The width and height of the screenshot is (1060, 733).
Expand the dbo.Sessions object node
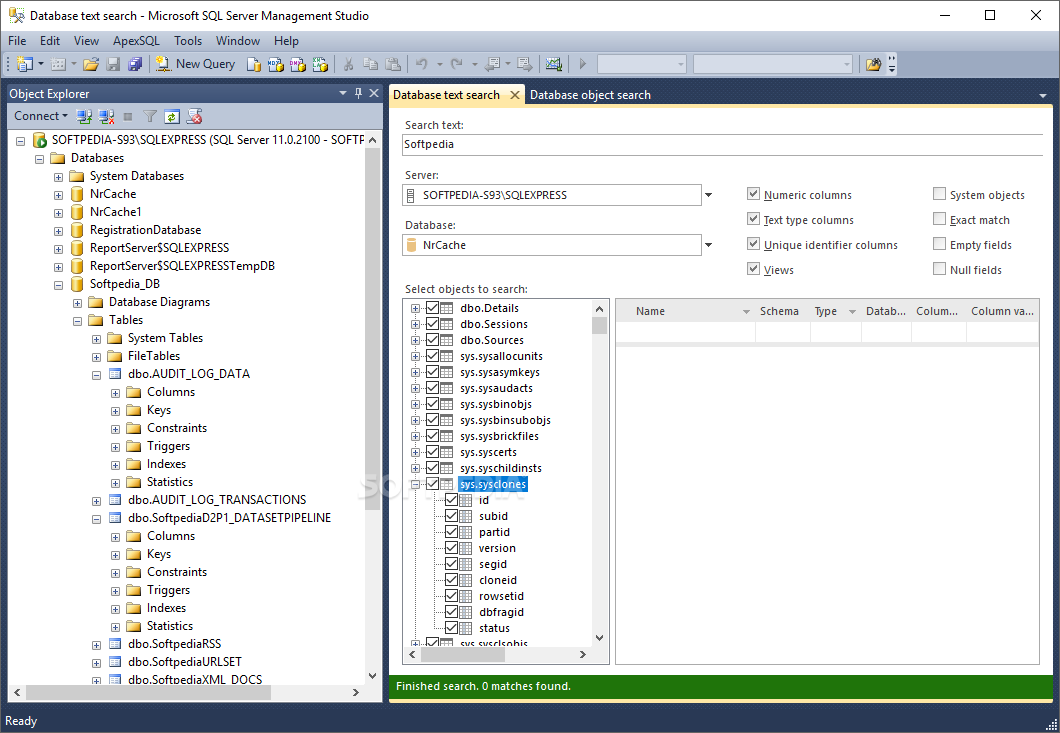click(x=415, y=324)
